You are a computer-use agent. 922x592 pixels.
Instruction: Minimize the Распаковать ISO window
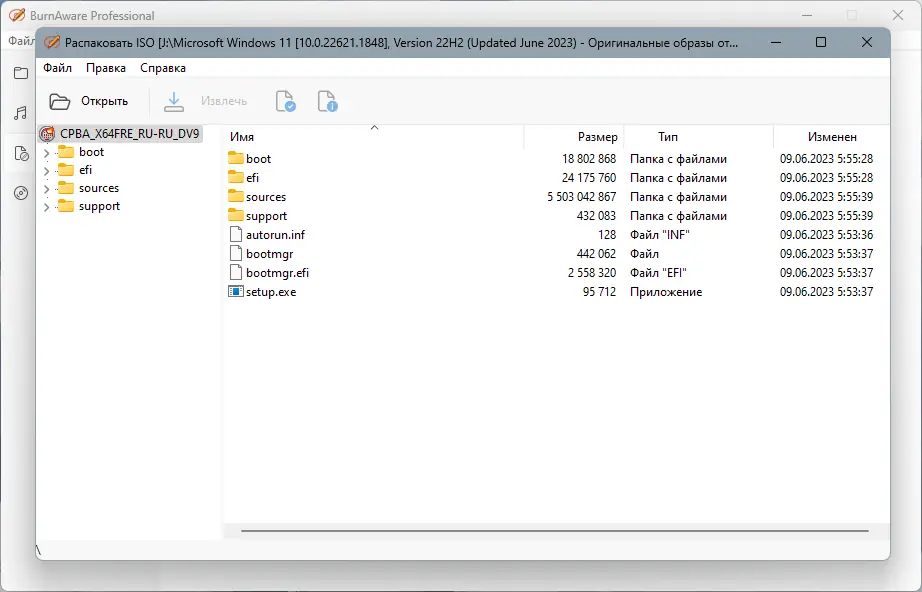(776, 42)
